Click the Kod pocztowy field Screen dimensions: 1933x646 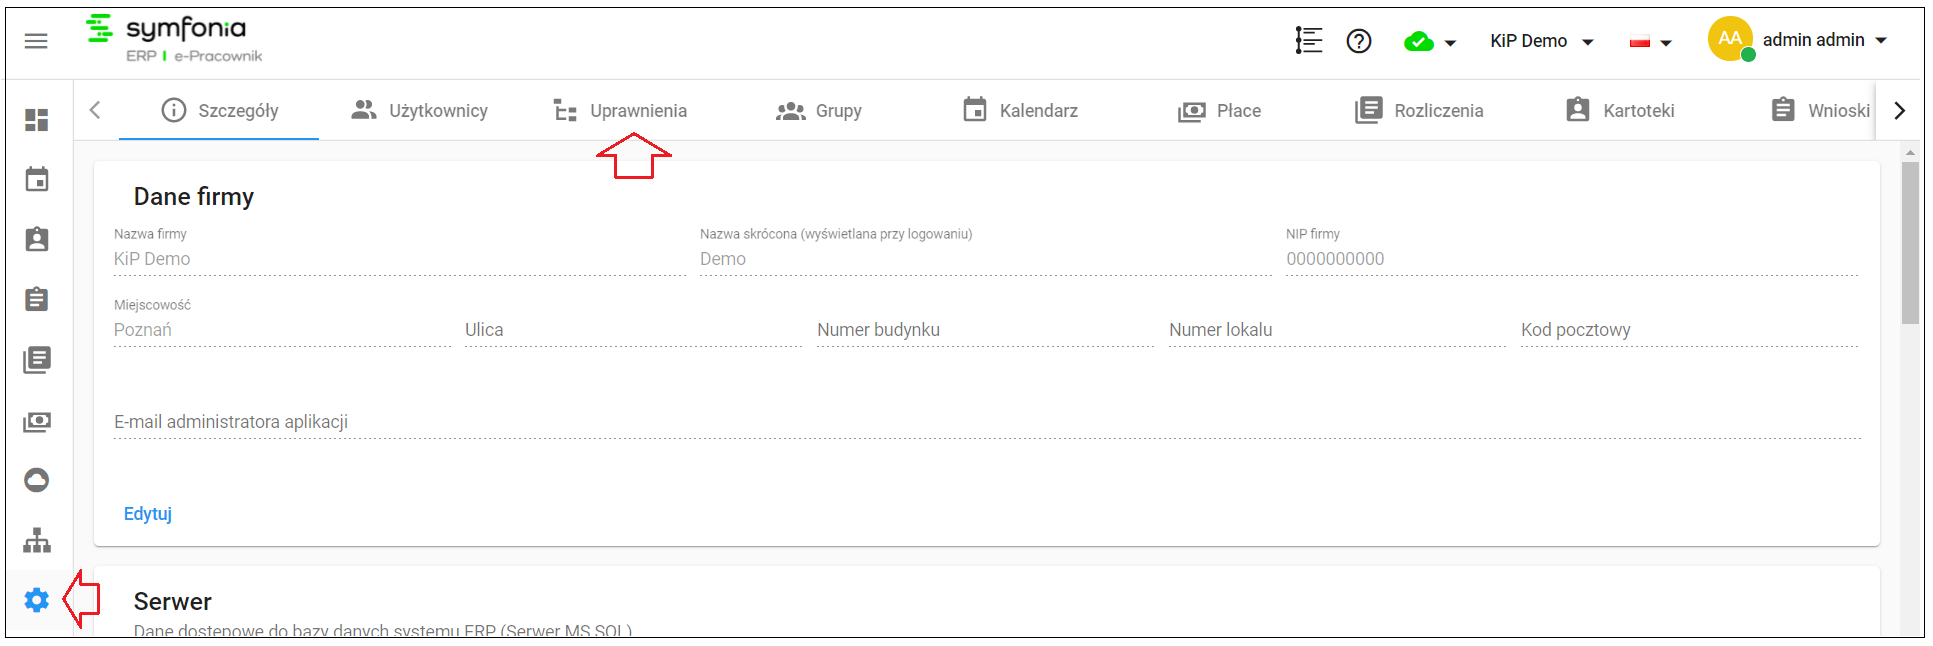tap(1690, 330)
